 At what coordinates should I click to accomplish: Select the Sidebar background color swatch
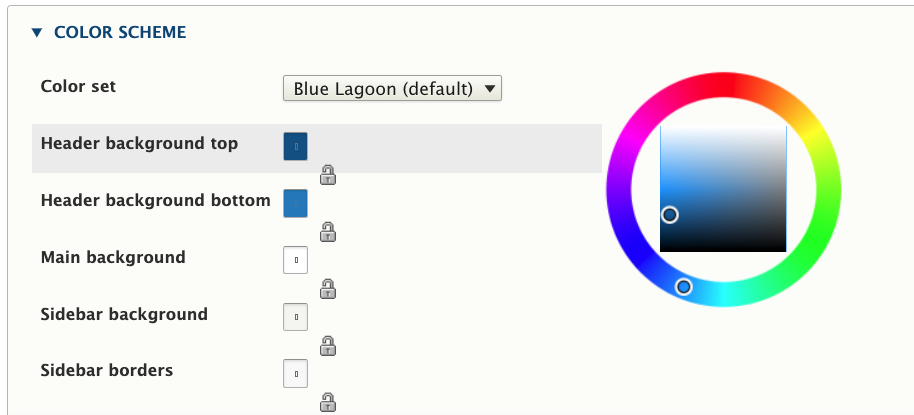tap(296, 318)
